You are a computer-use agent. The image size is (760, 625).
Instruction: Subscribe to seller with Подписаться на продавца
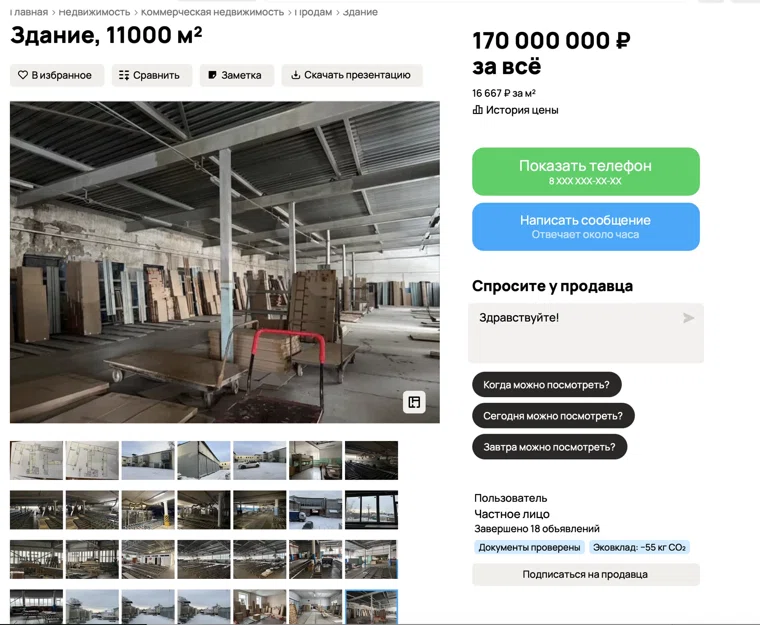coord(586,574)
